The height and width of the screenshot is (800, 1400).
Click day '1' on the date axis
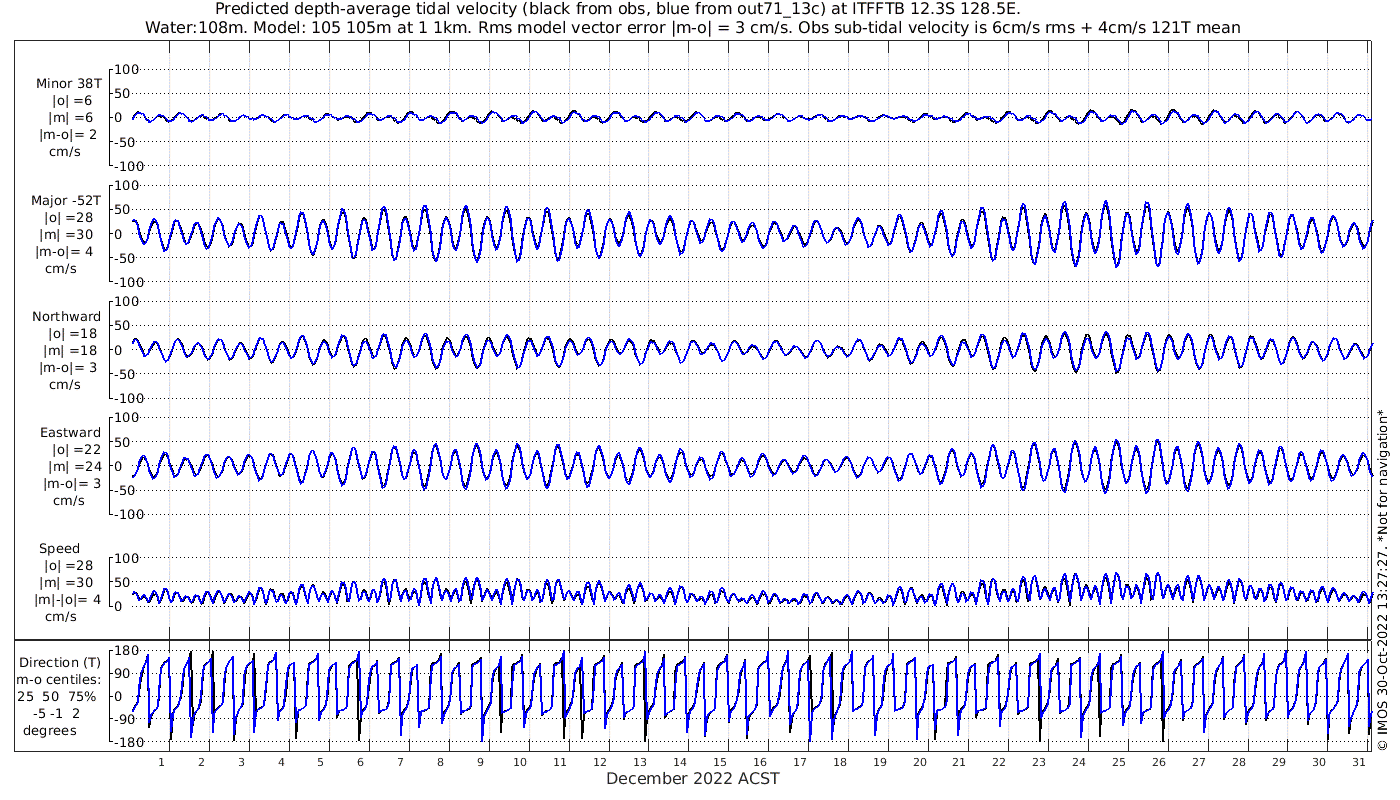click(161, 761)
